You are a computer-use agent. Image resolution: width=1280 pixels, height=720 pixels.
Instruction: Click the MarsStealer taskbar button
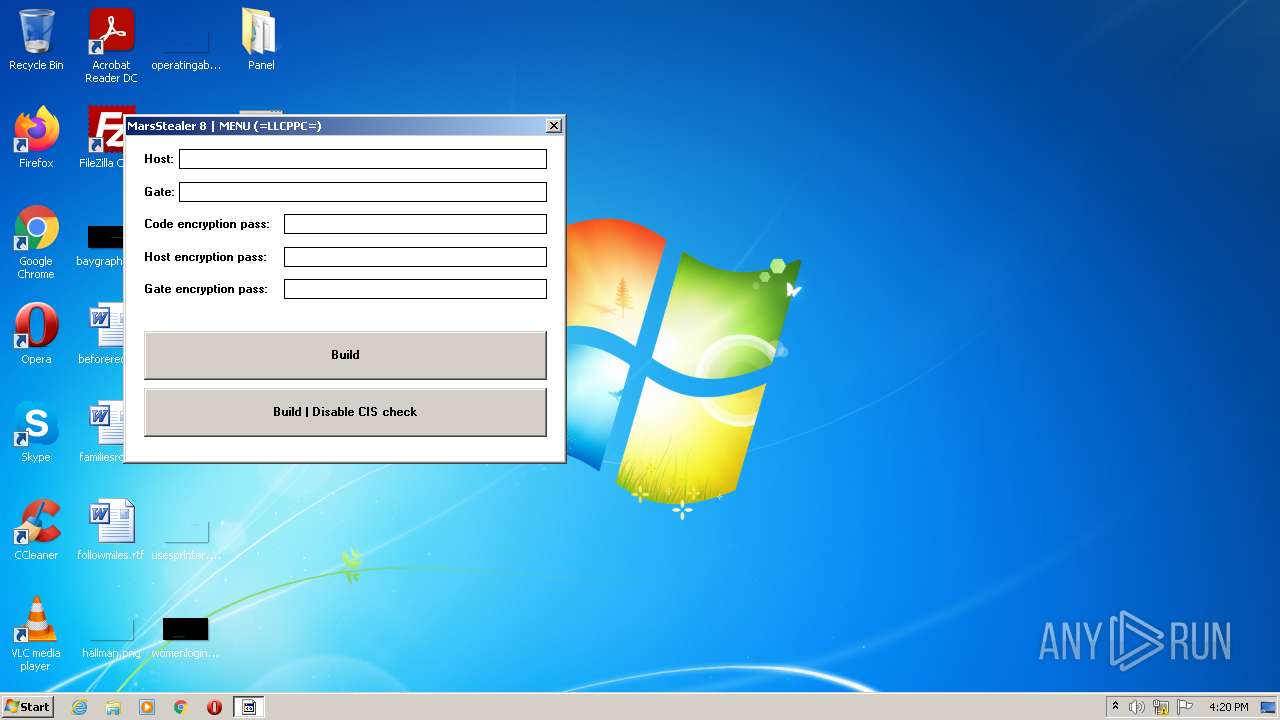(x=249, y=707)
